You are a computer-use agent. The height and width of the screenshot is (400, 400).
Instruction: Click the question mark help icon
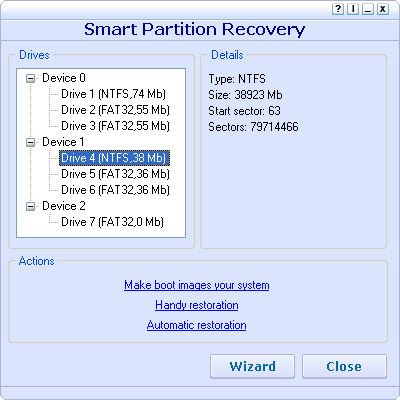click(x=337, y=9)
